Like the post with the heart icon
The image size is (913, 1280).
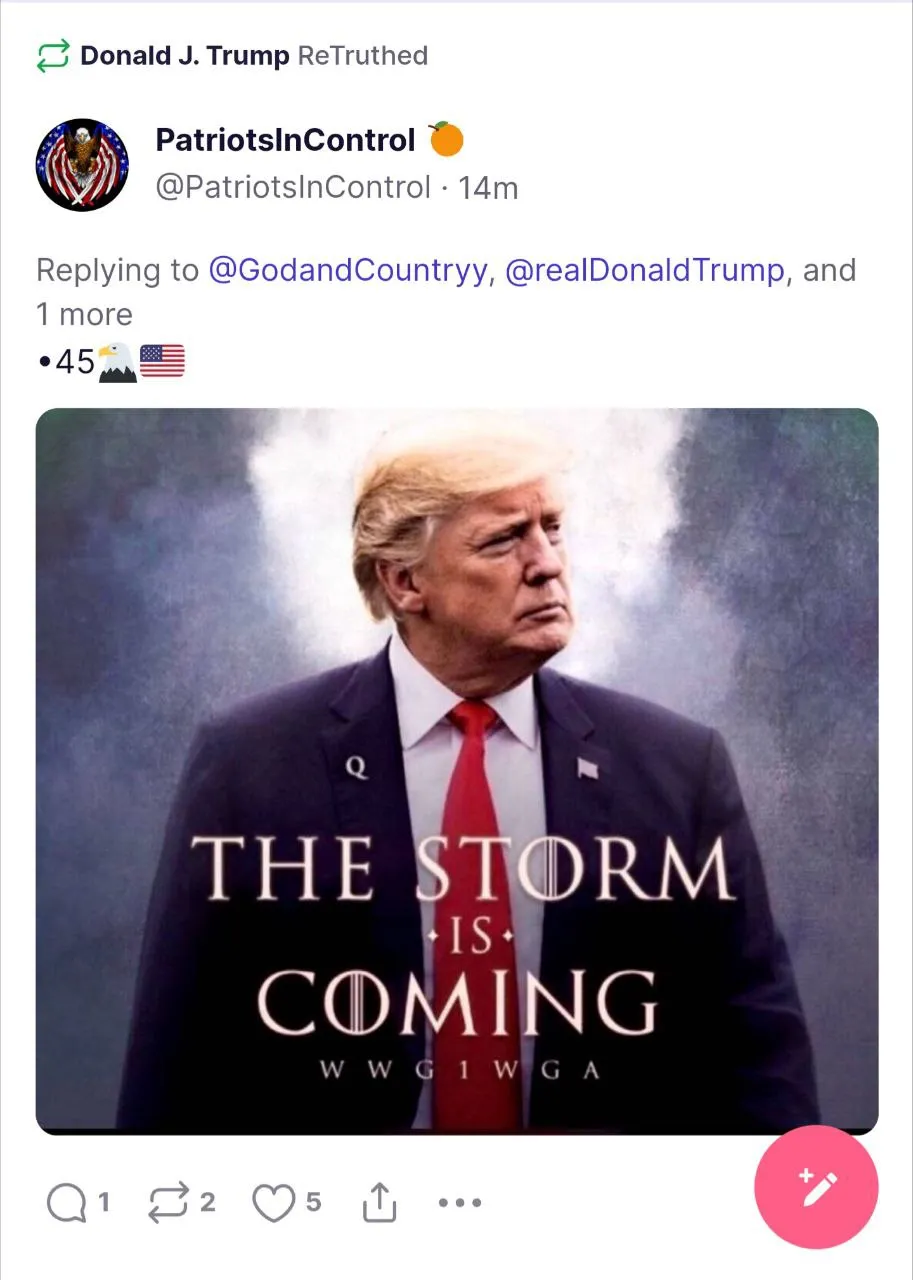(x=272, y=1204)
